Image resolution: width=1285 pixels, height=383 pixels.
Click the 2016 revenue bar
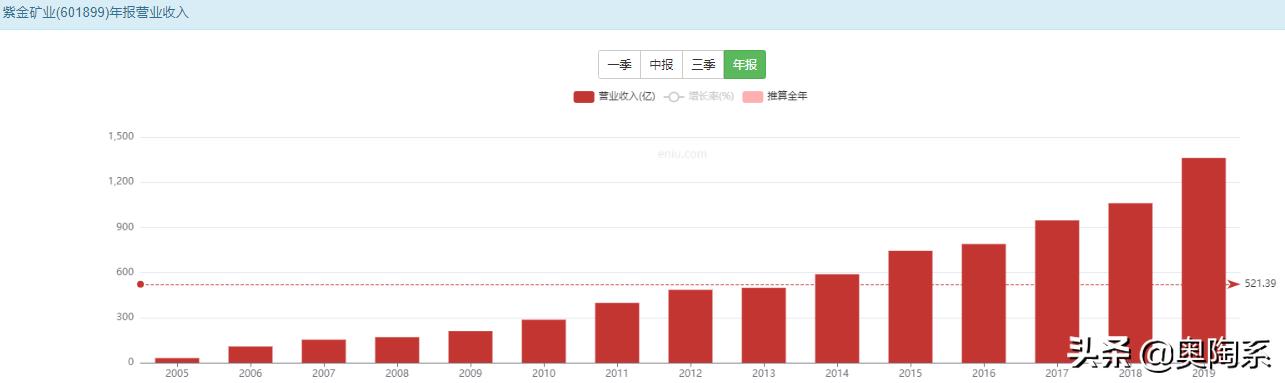coord(983,303)
